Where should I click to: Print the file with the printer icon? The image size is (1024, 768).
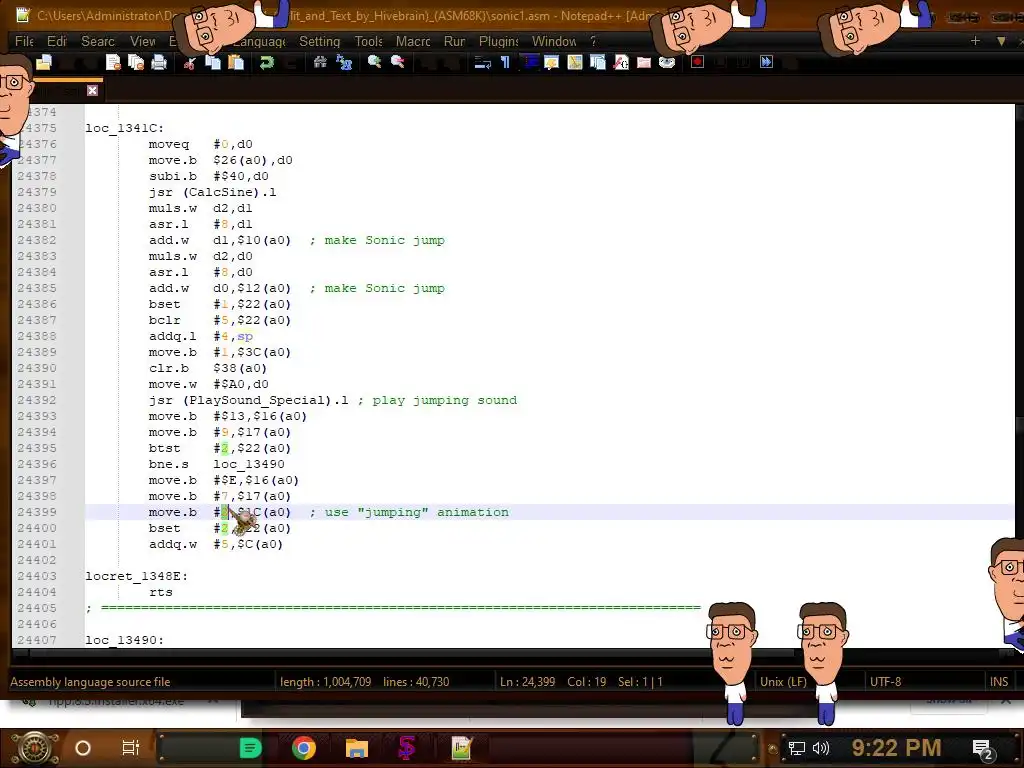point(159,63)
